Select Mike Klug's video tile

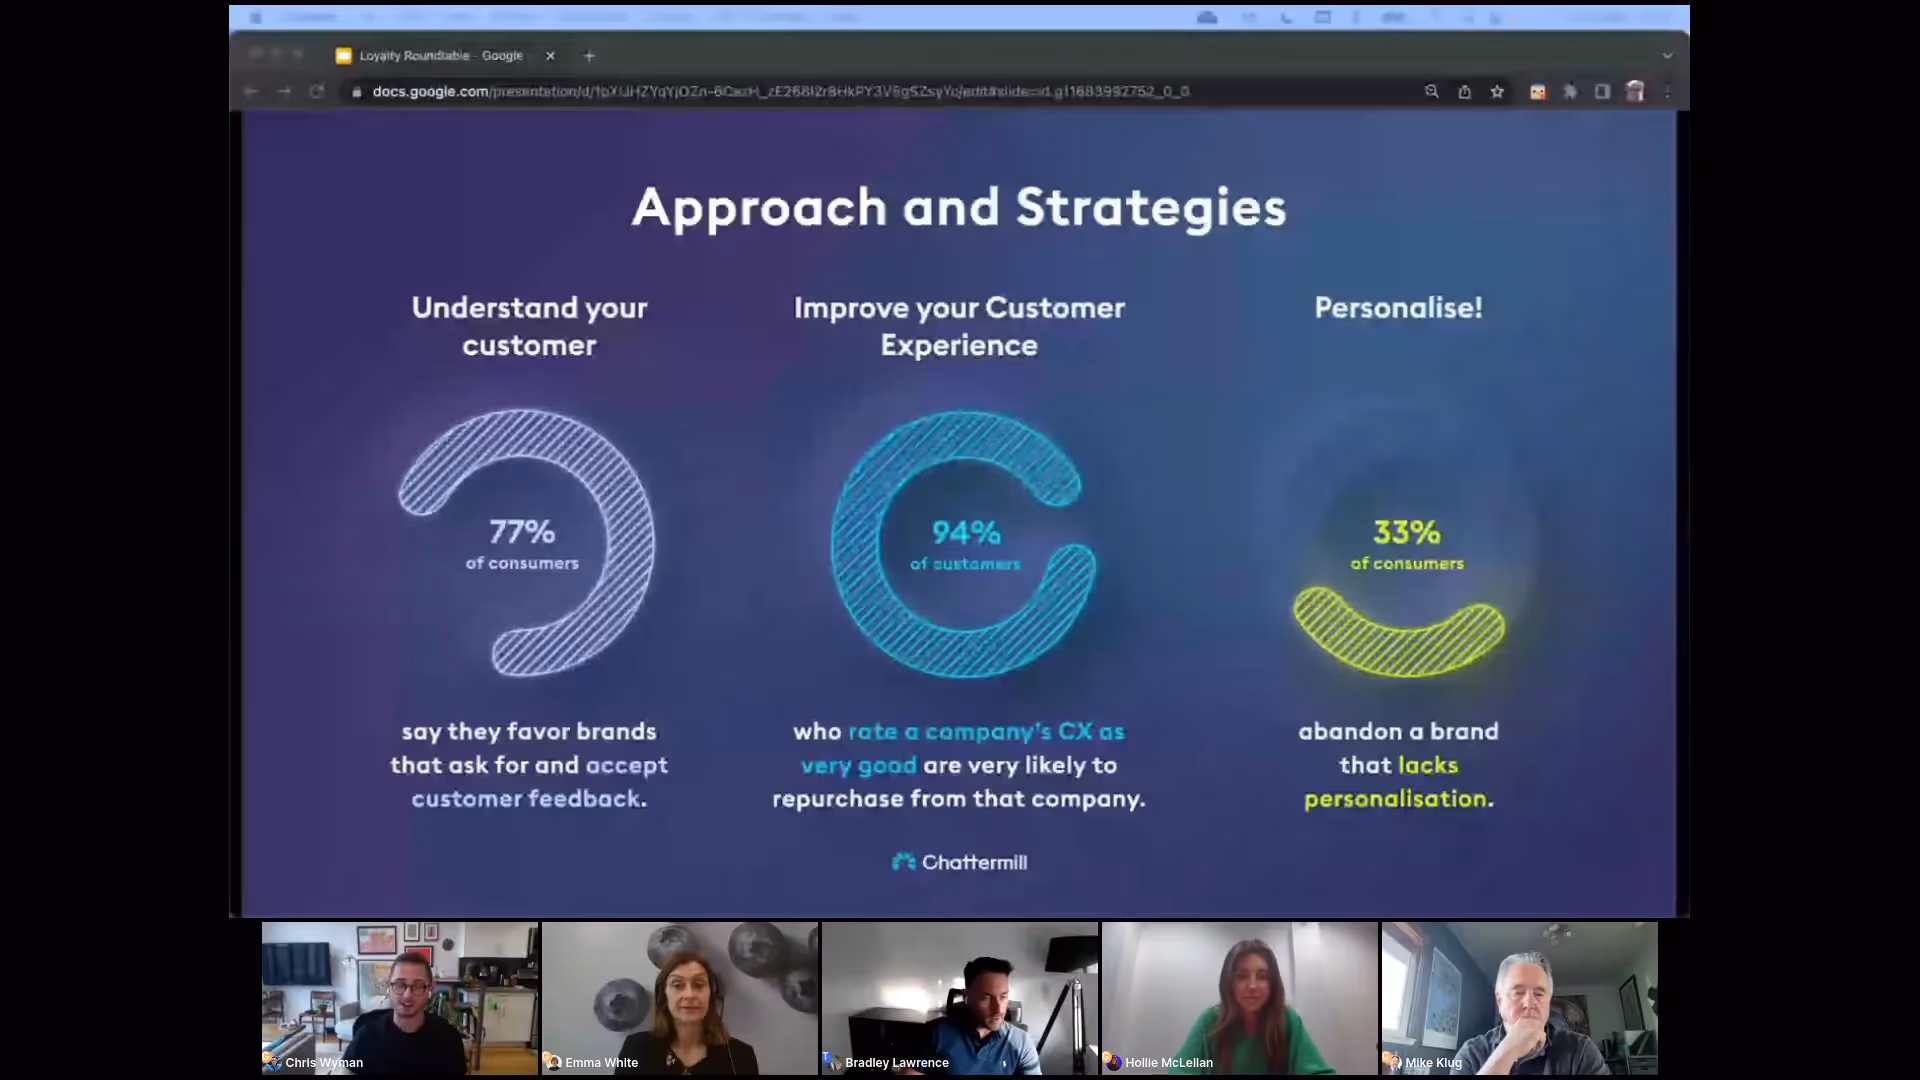coord(1519,998)
